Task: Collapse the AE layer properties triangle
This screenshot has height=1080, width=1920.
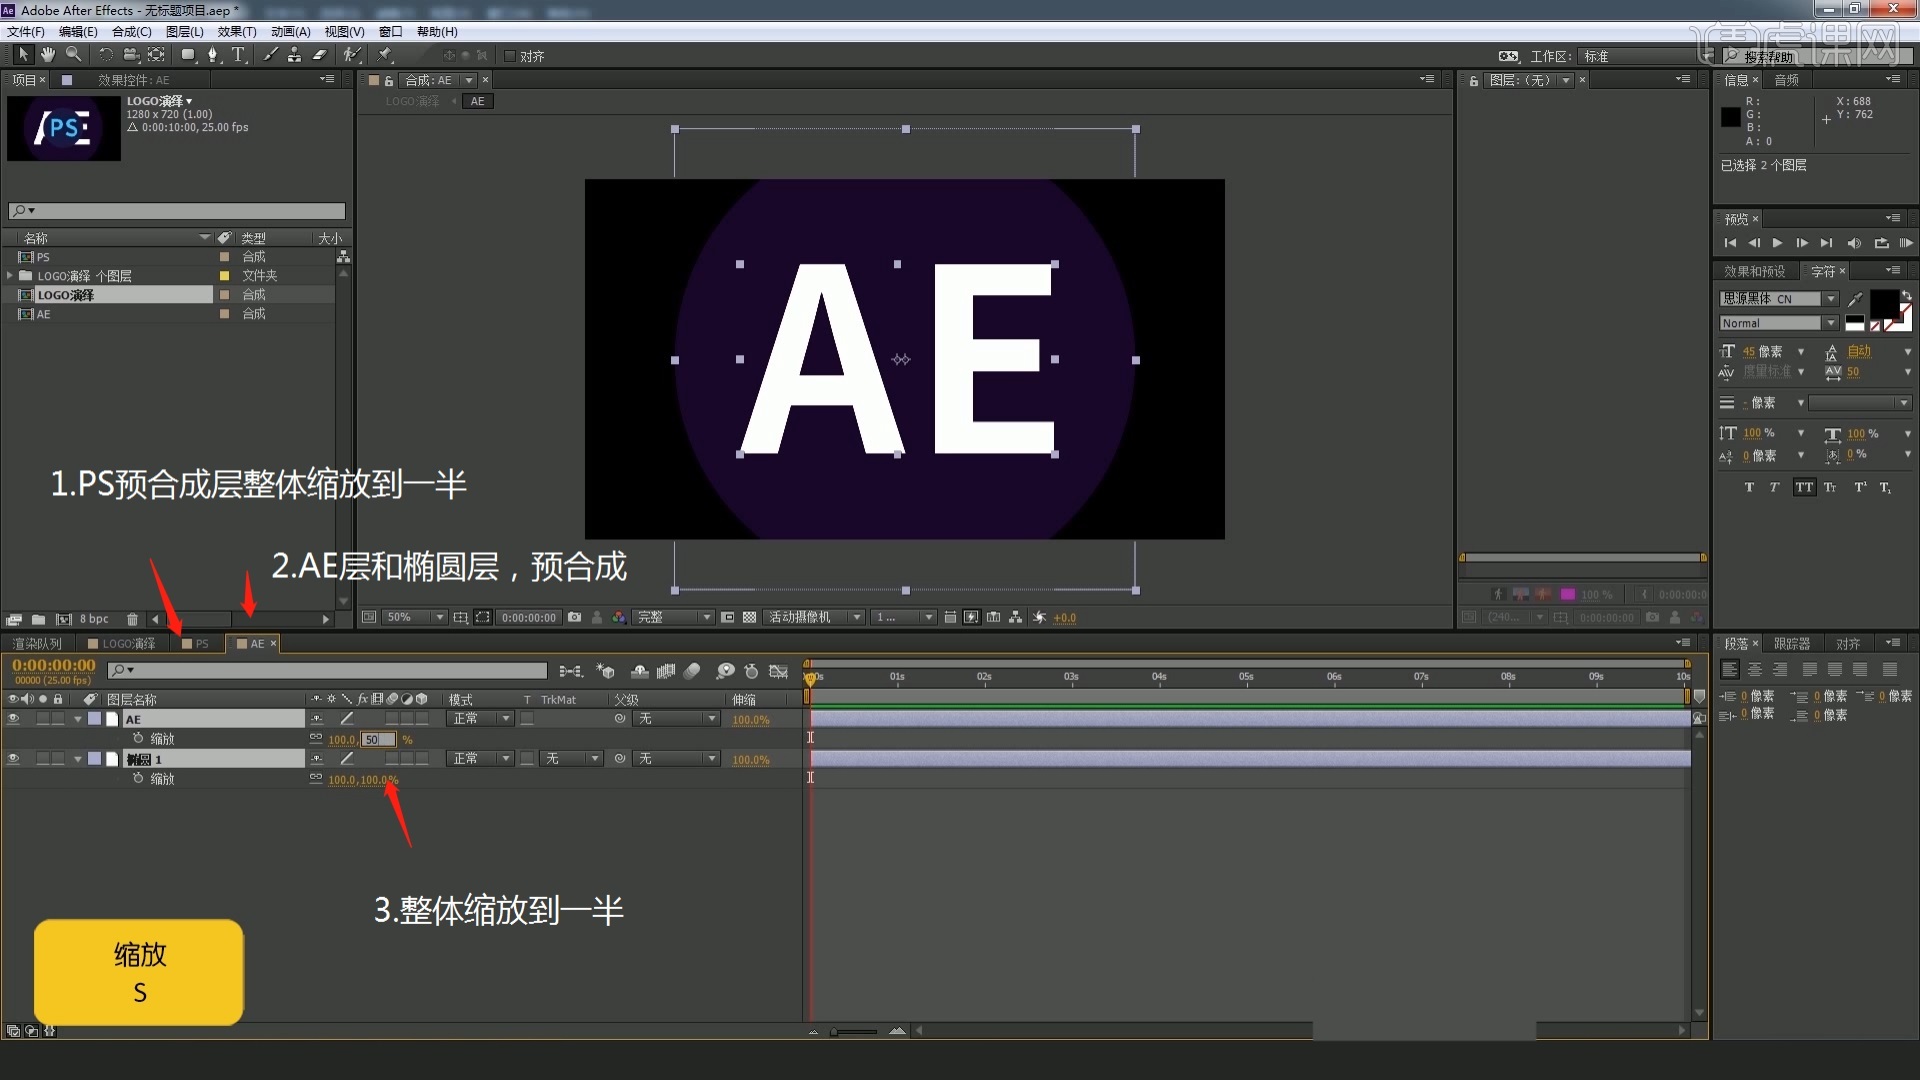Action: (x=78, y=719)
